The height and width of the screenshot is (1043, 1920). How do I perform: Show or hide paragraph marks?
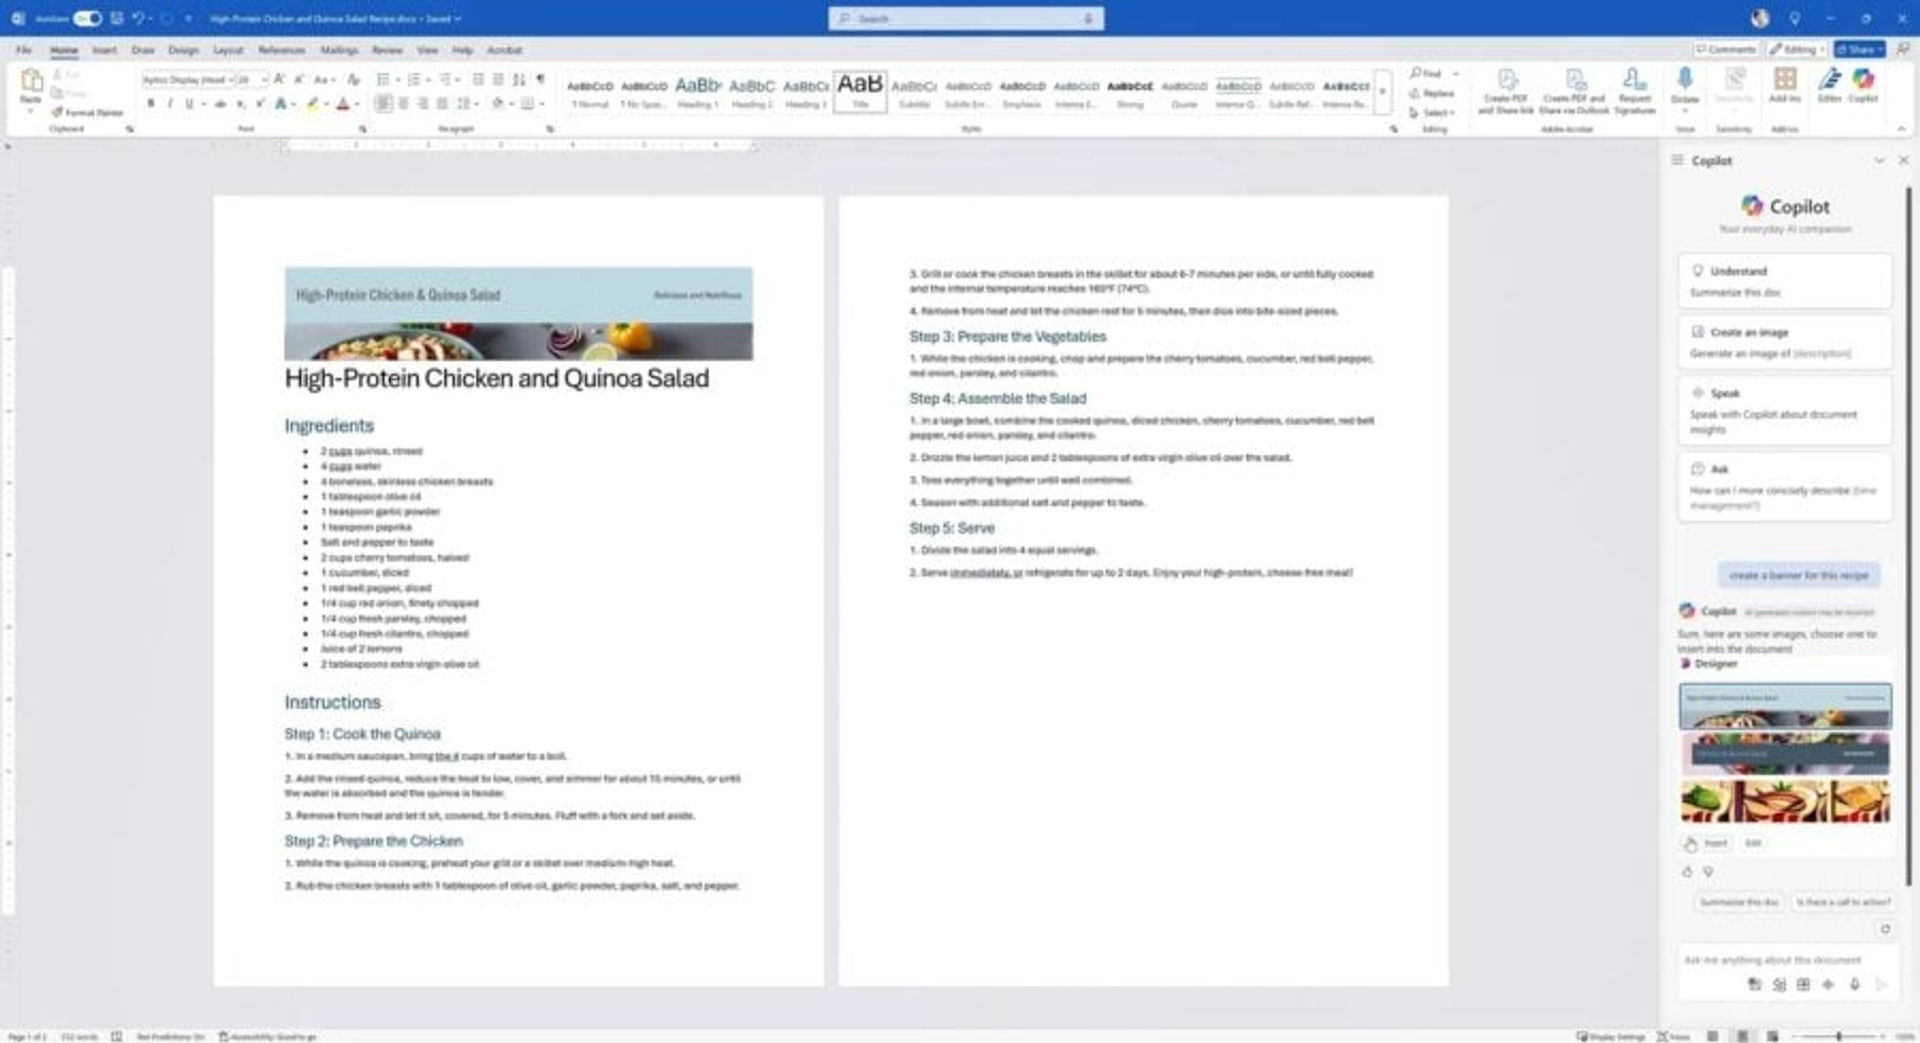[540, 79]
